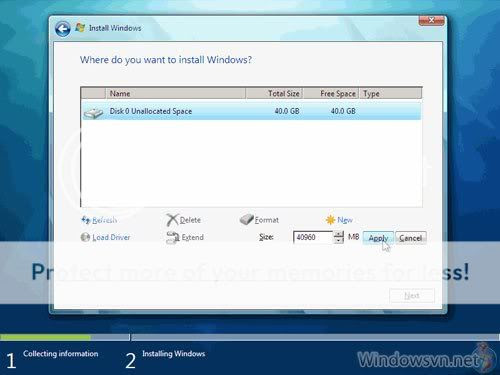Click the Refresh link
The width and height of the screenshot is (500, 375).
[105, 220]
